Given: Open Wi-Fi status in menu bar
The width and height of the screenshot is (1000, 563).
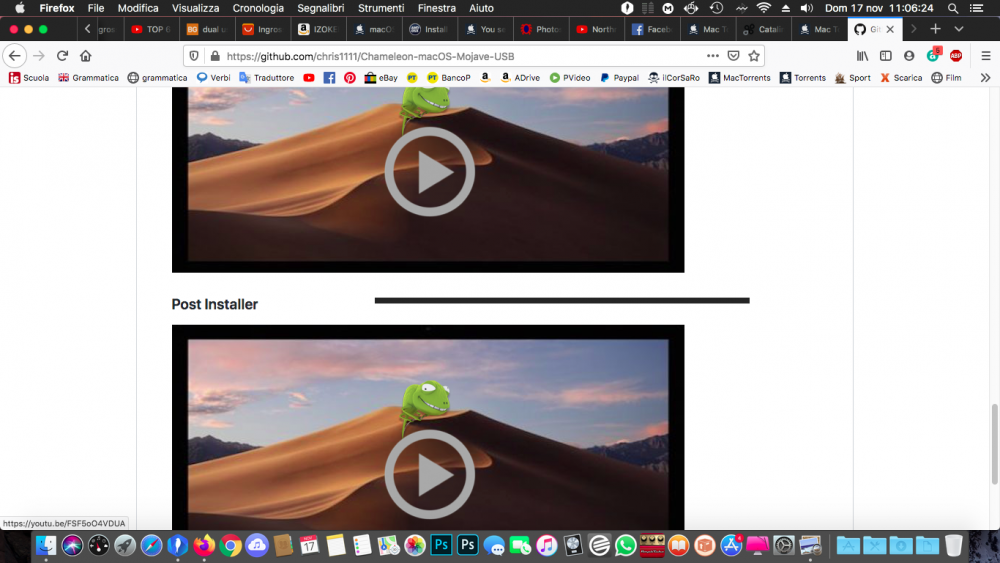Looking at the screenshot, I should (x=763, y=8).
